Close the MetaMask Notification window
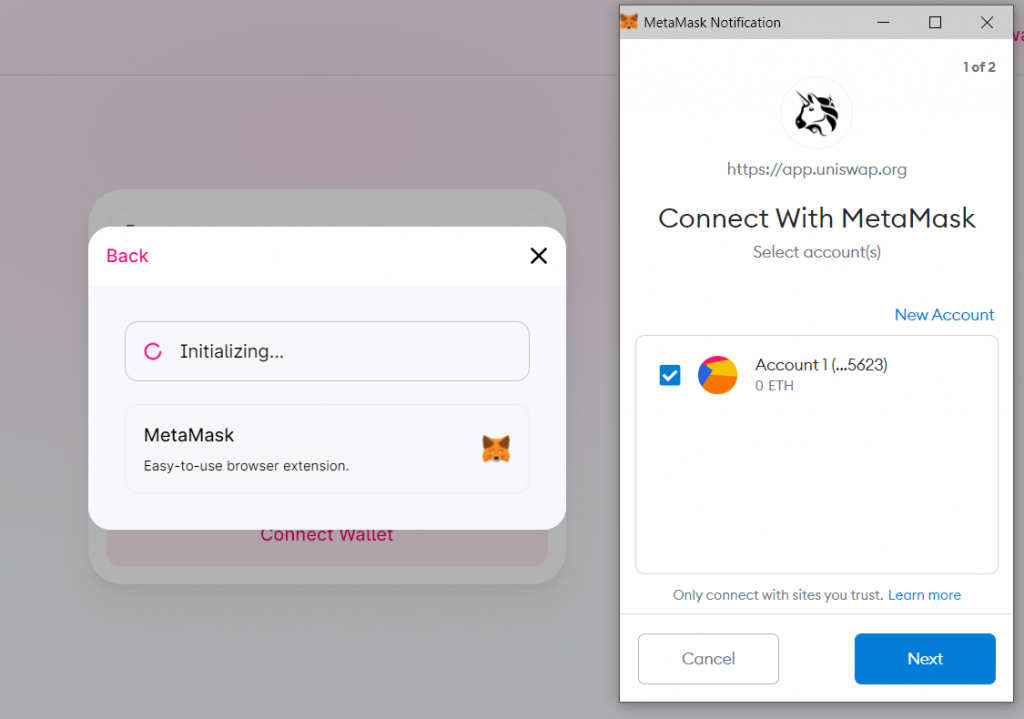Image resolution: width=1024 pixels, height=719 pixels. click(987, 22)
